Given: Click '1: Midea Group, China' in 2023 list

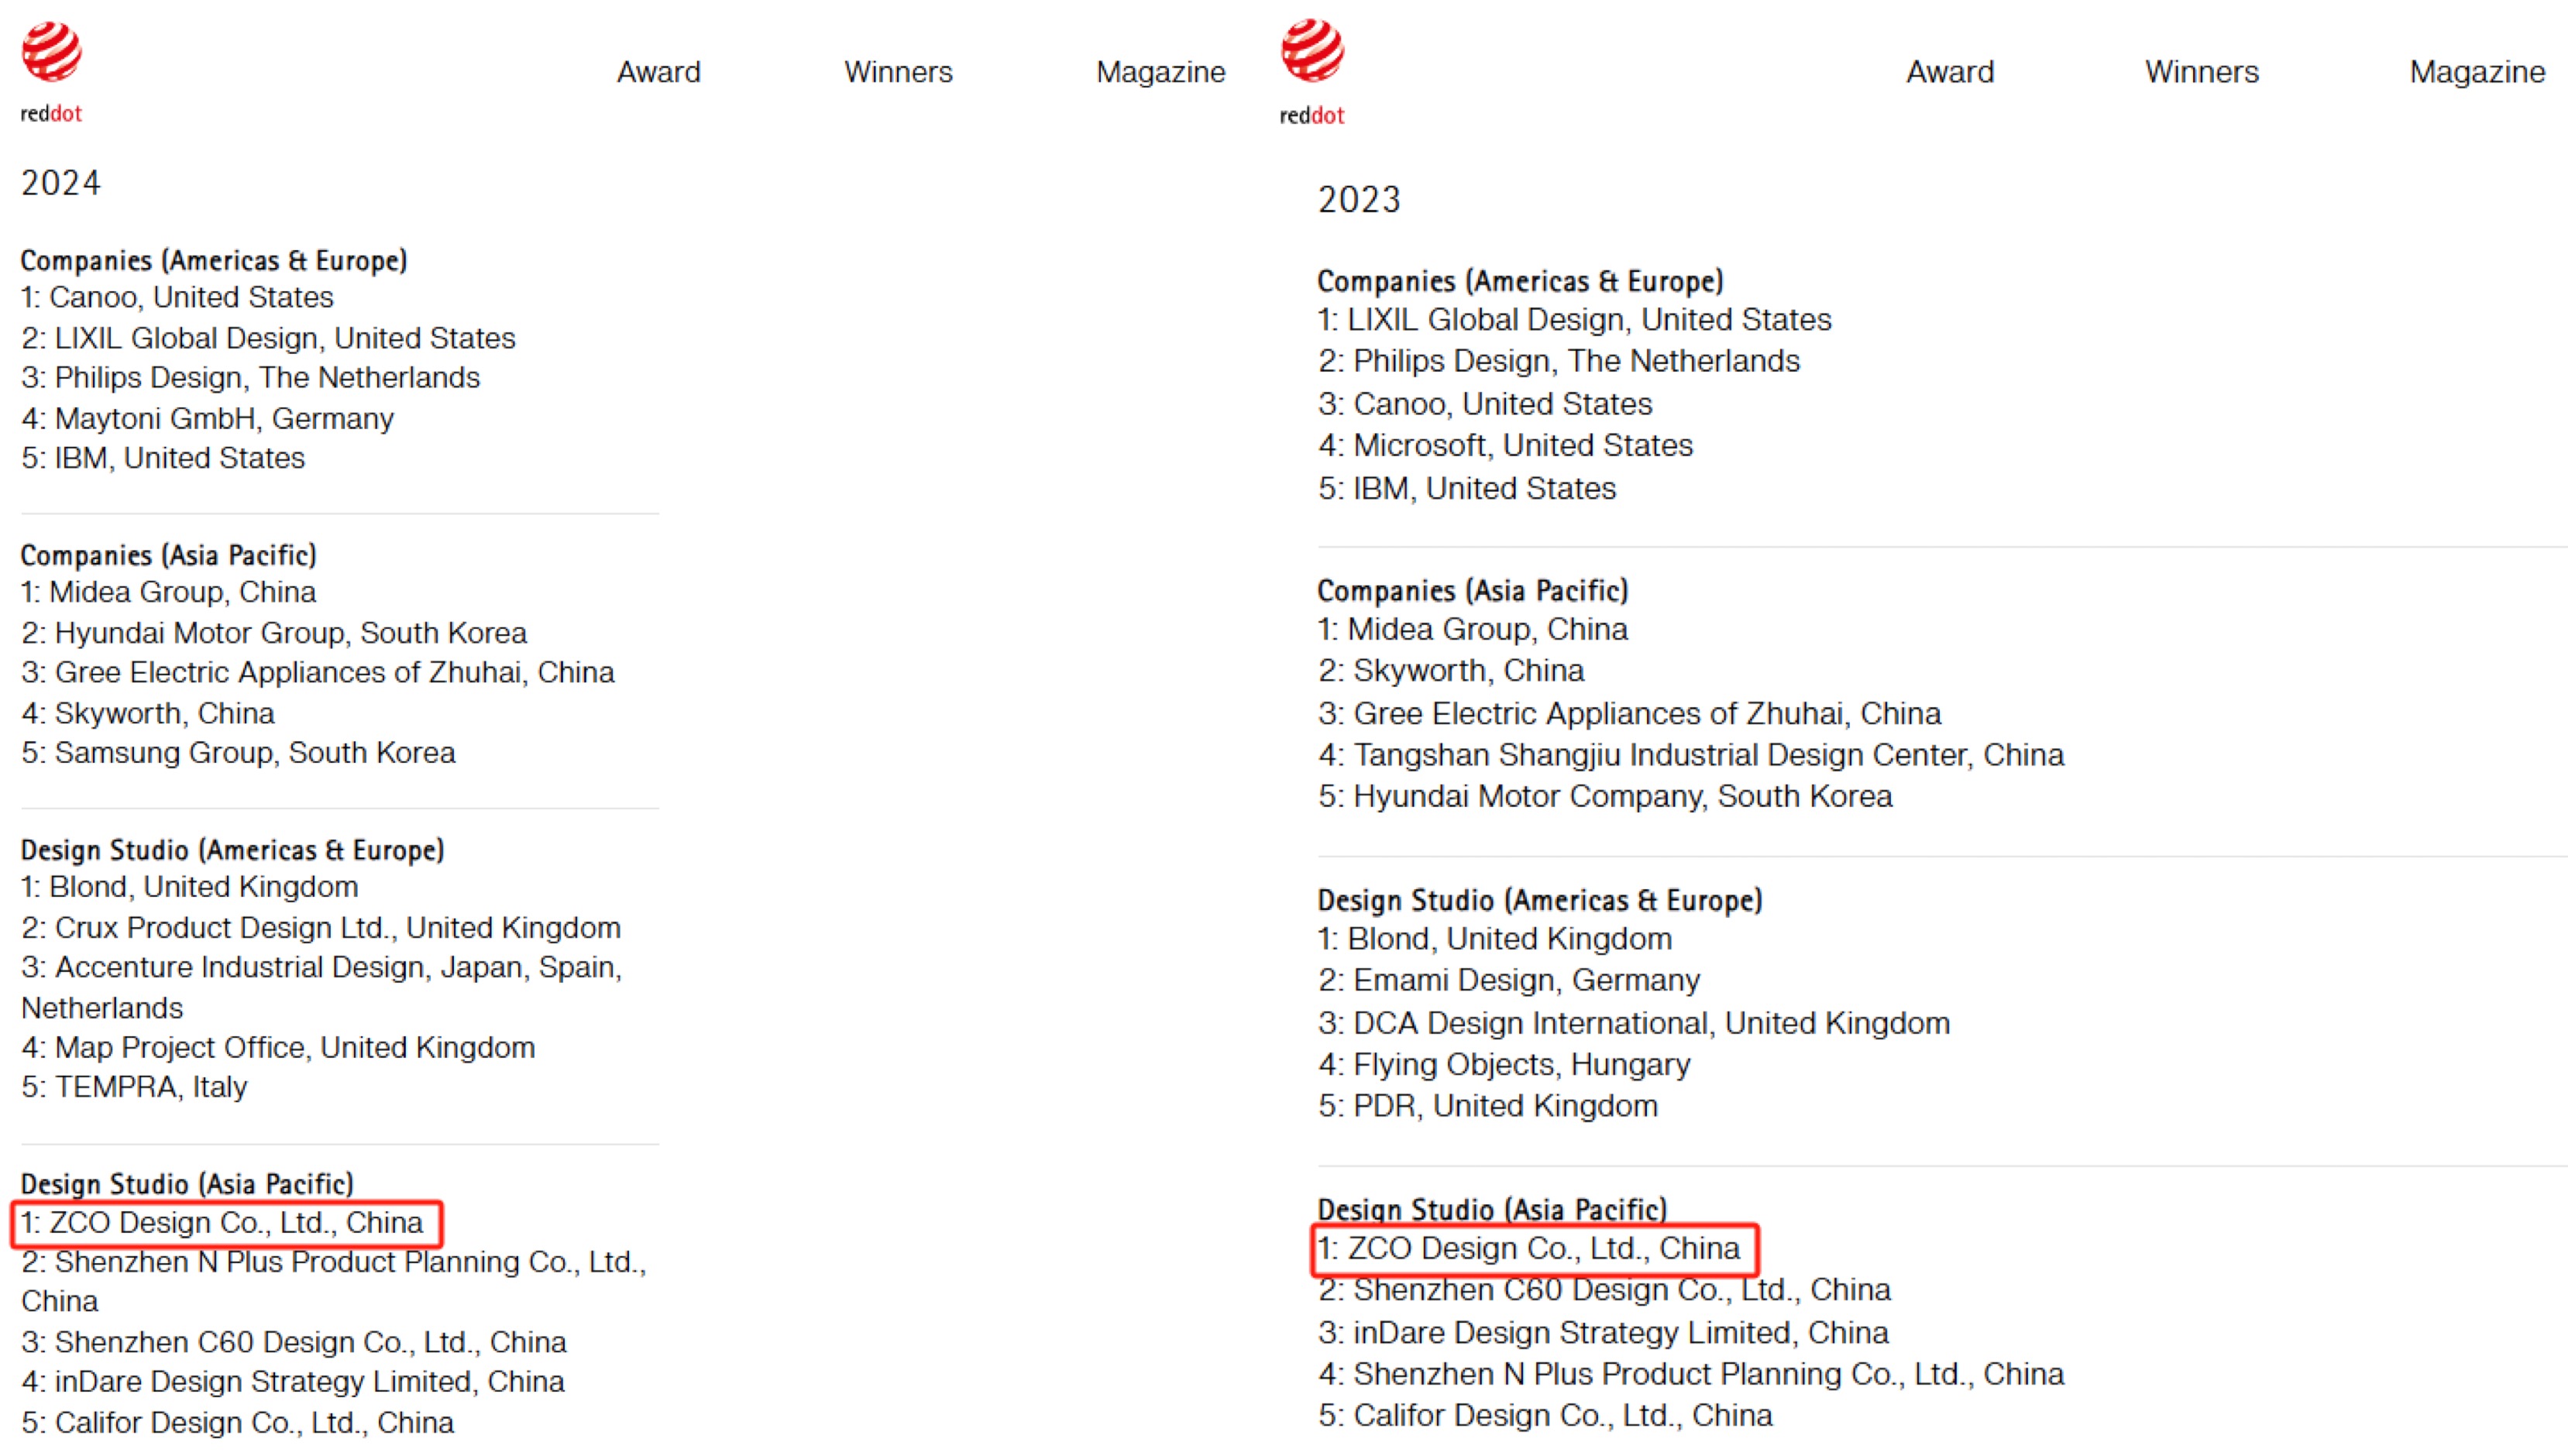Looking at the screenshot, I should (1472, 629).
